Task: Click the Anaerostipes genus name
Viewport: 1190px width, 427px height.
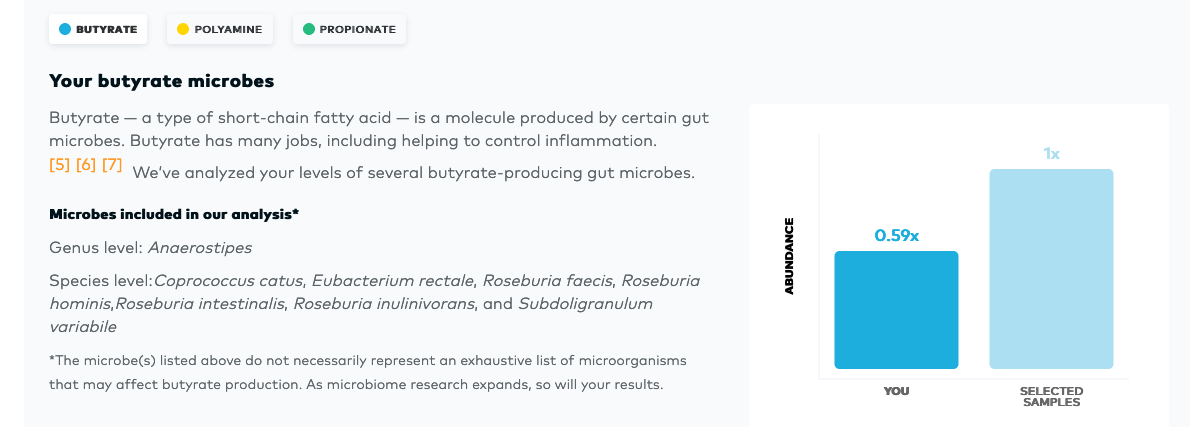Action: click(200, 248)
